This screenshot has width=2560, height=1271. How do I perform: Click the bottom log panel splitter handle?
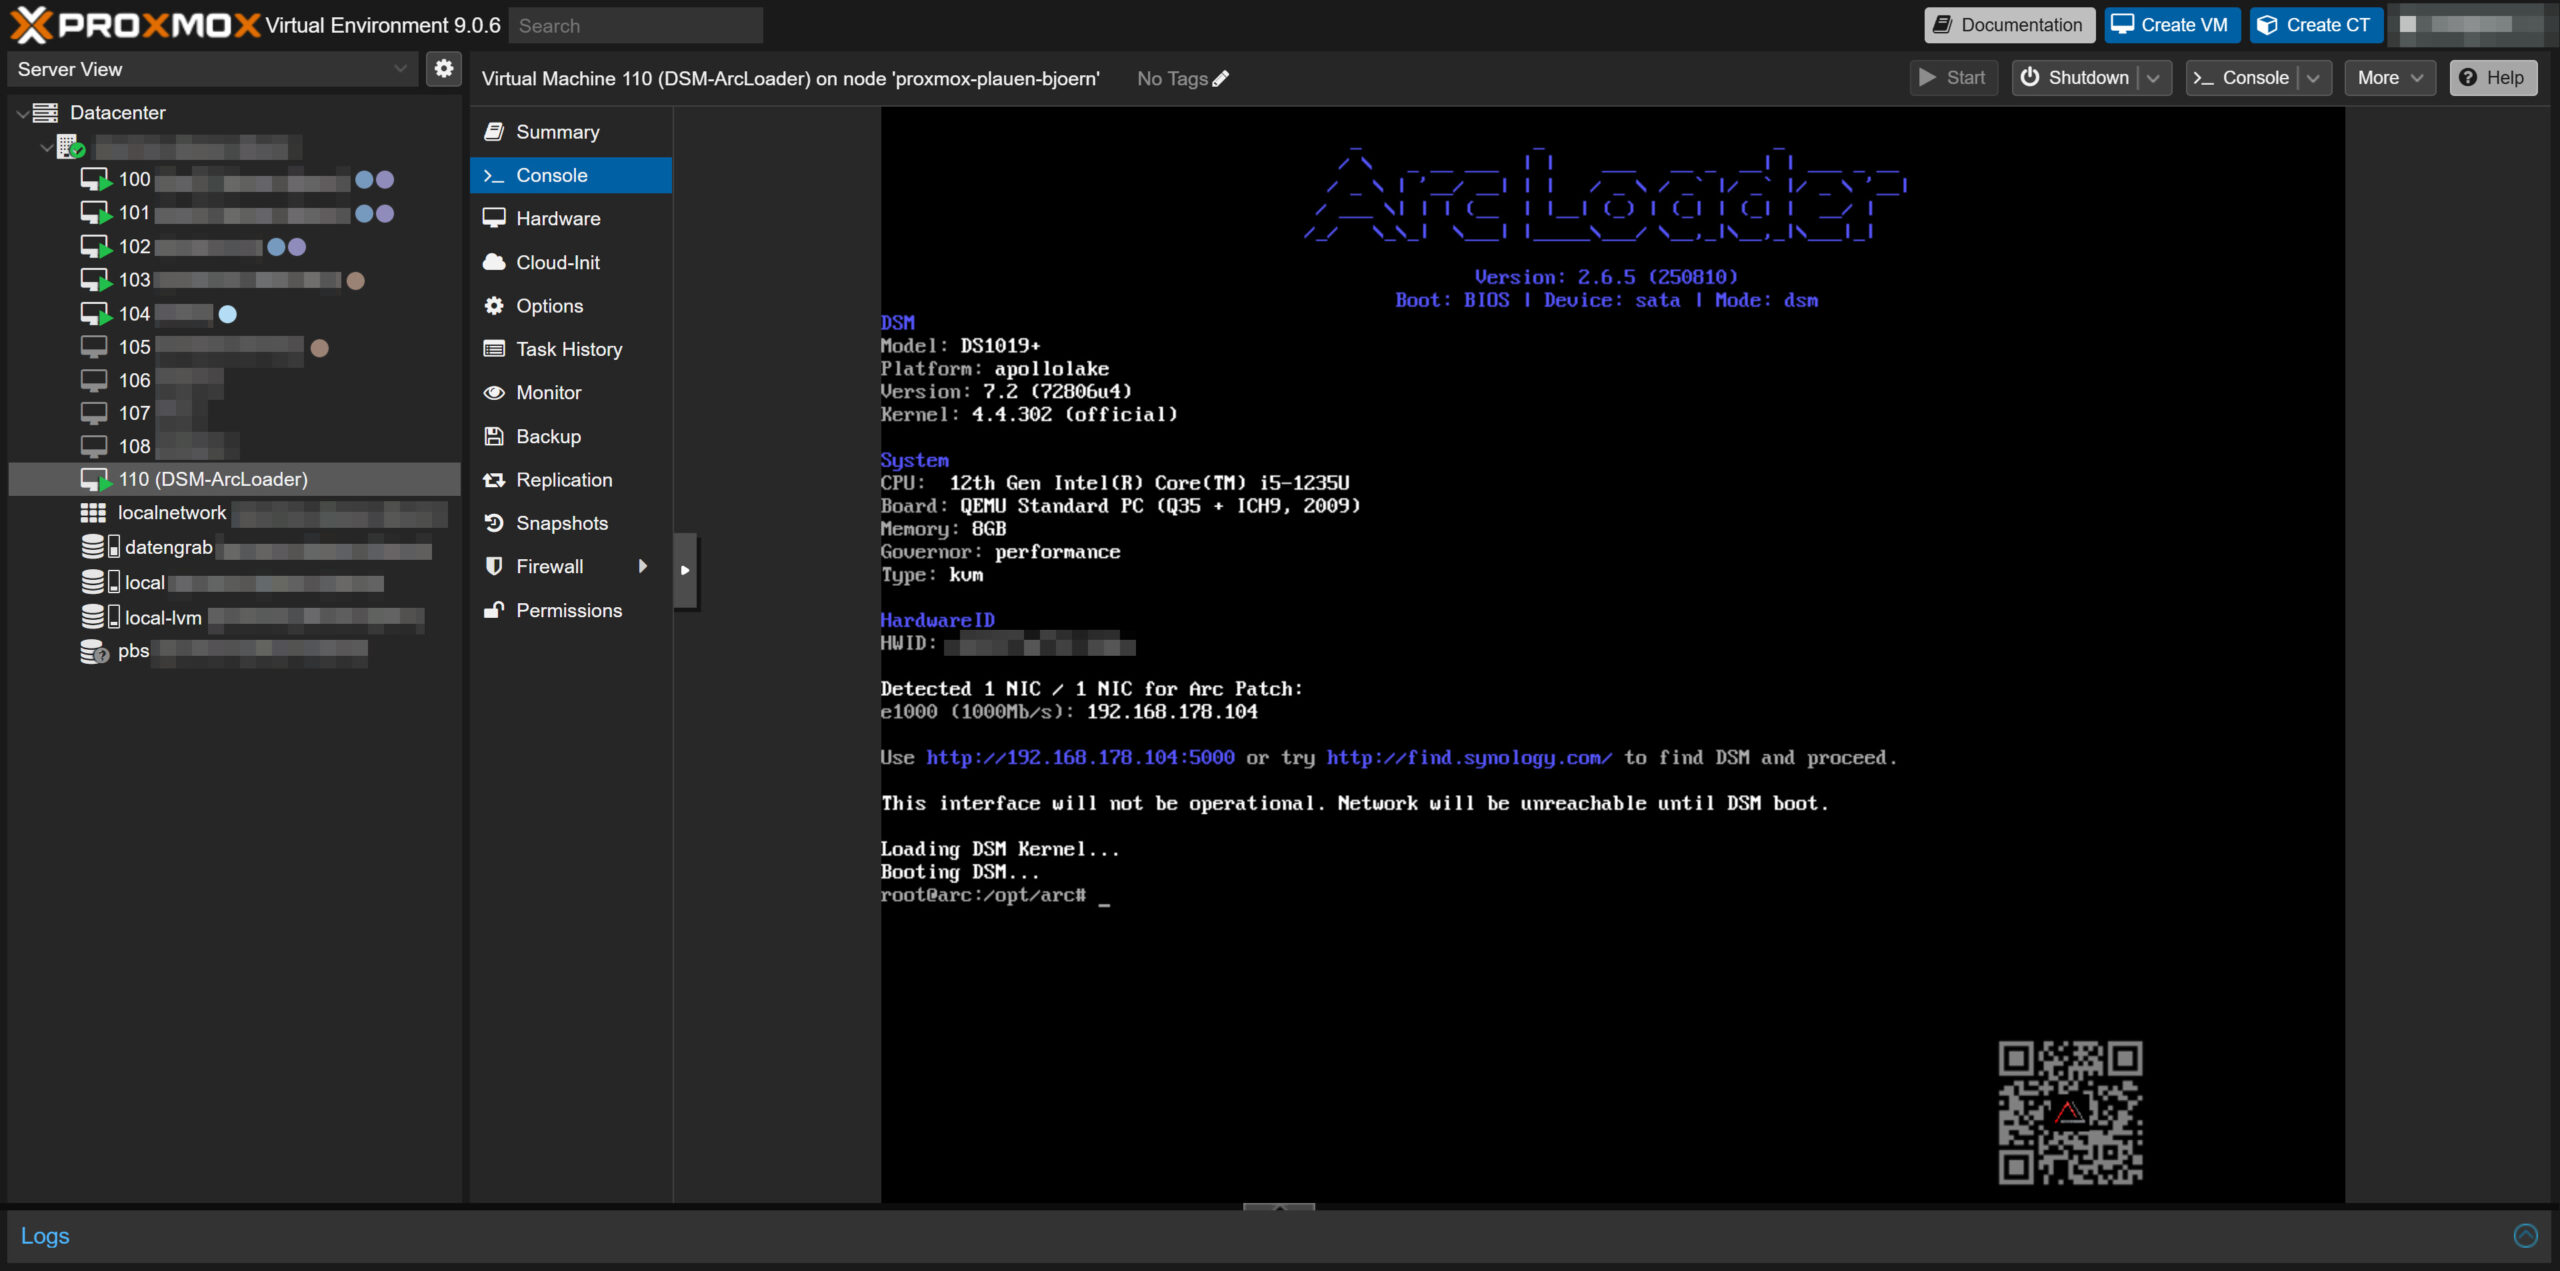1279,1207
